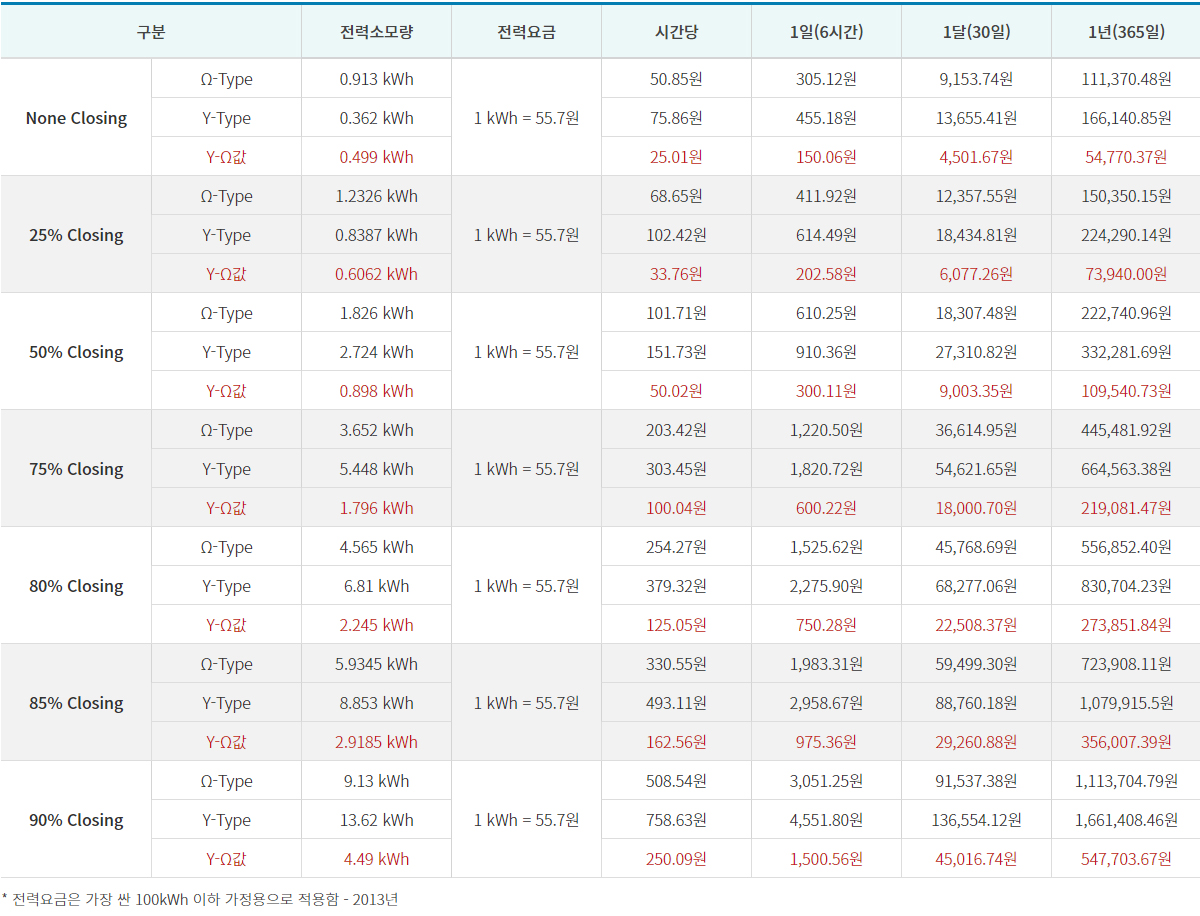The width and height of the screenshot is (1200, 916).
Task: Click the red 0.6062 kWh value
Action: [x=376, y=274]
